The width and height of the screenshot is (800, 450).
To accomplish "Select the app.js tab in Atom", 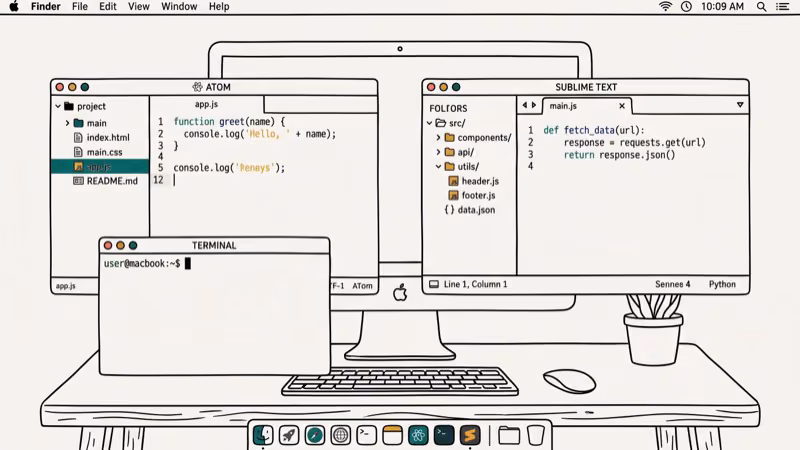I will [x=207, y=104].
